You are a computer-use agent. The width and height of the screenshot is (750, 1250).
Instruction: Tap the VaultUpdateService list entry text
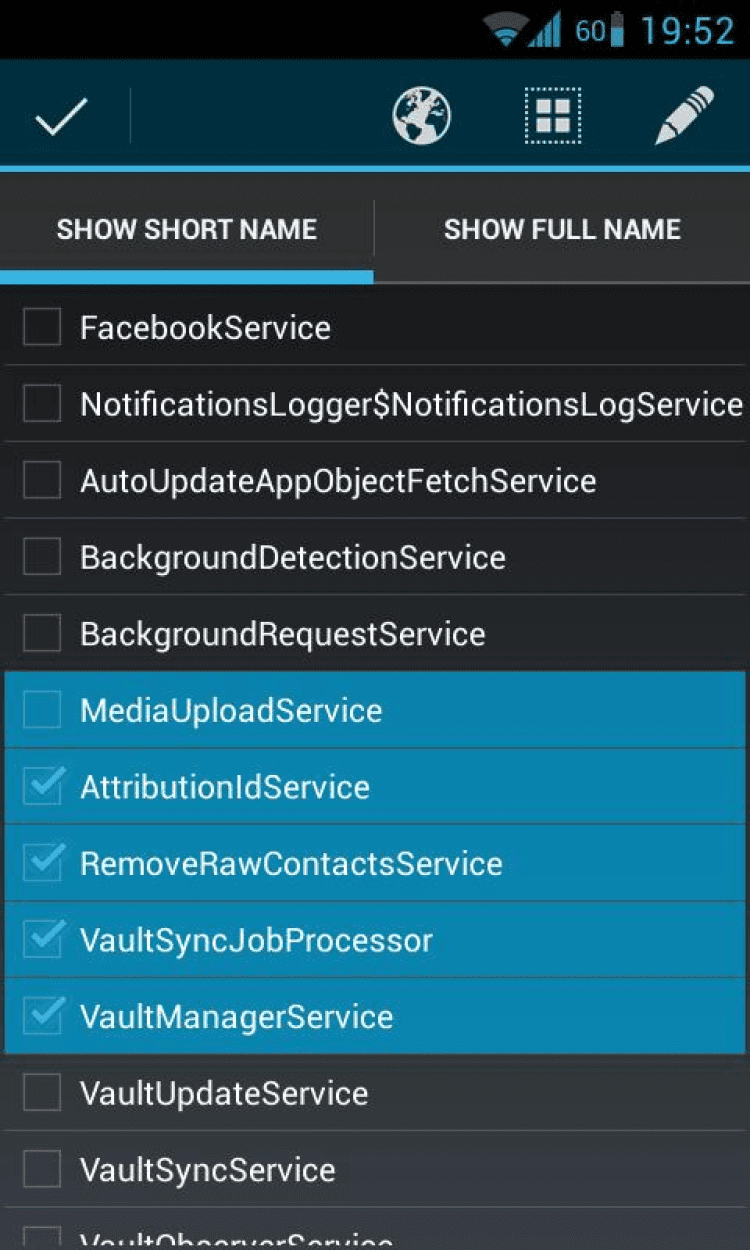[224, 1093]
